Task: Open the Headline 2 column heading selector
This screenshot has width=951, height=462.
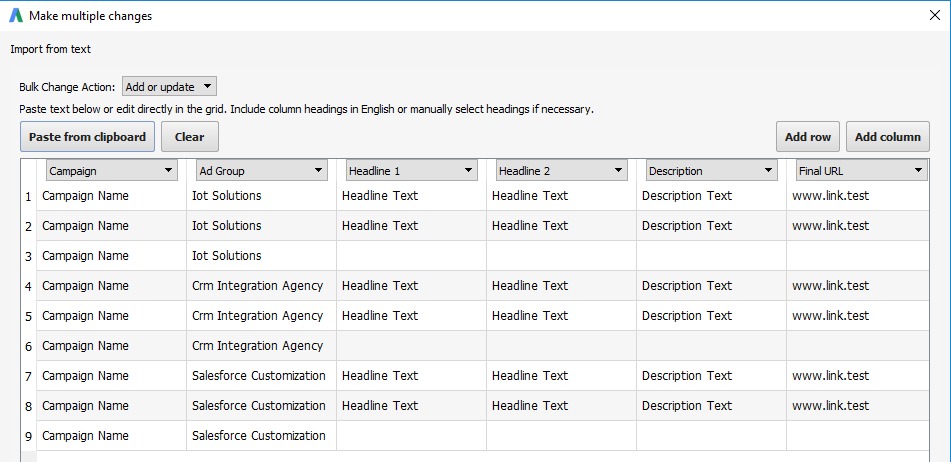Action: point(562,171)
